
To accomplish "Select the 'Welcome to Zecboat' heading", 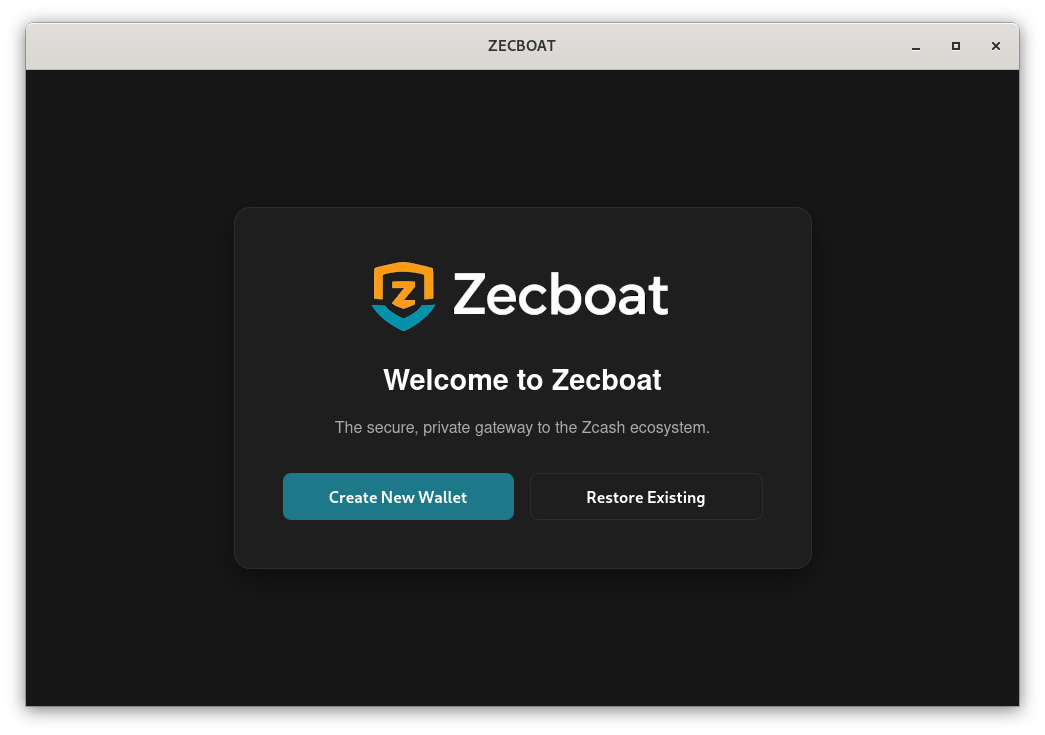I will tap(522, 380).
